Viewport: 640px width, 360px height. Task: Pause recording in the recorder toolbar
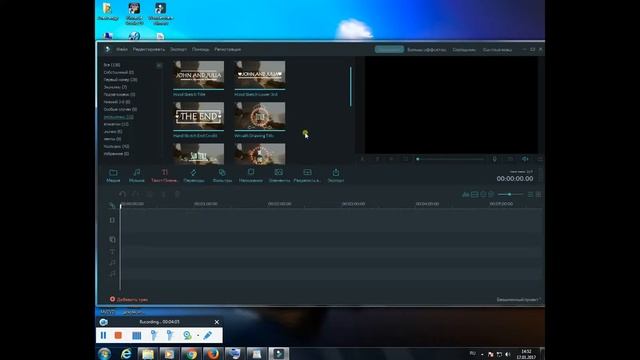pos(103,335)
